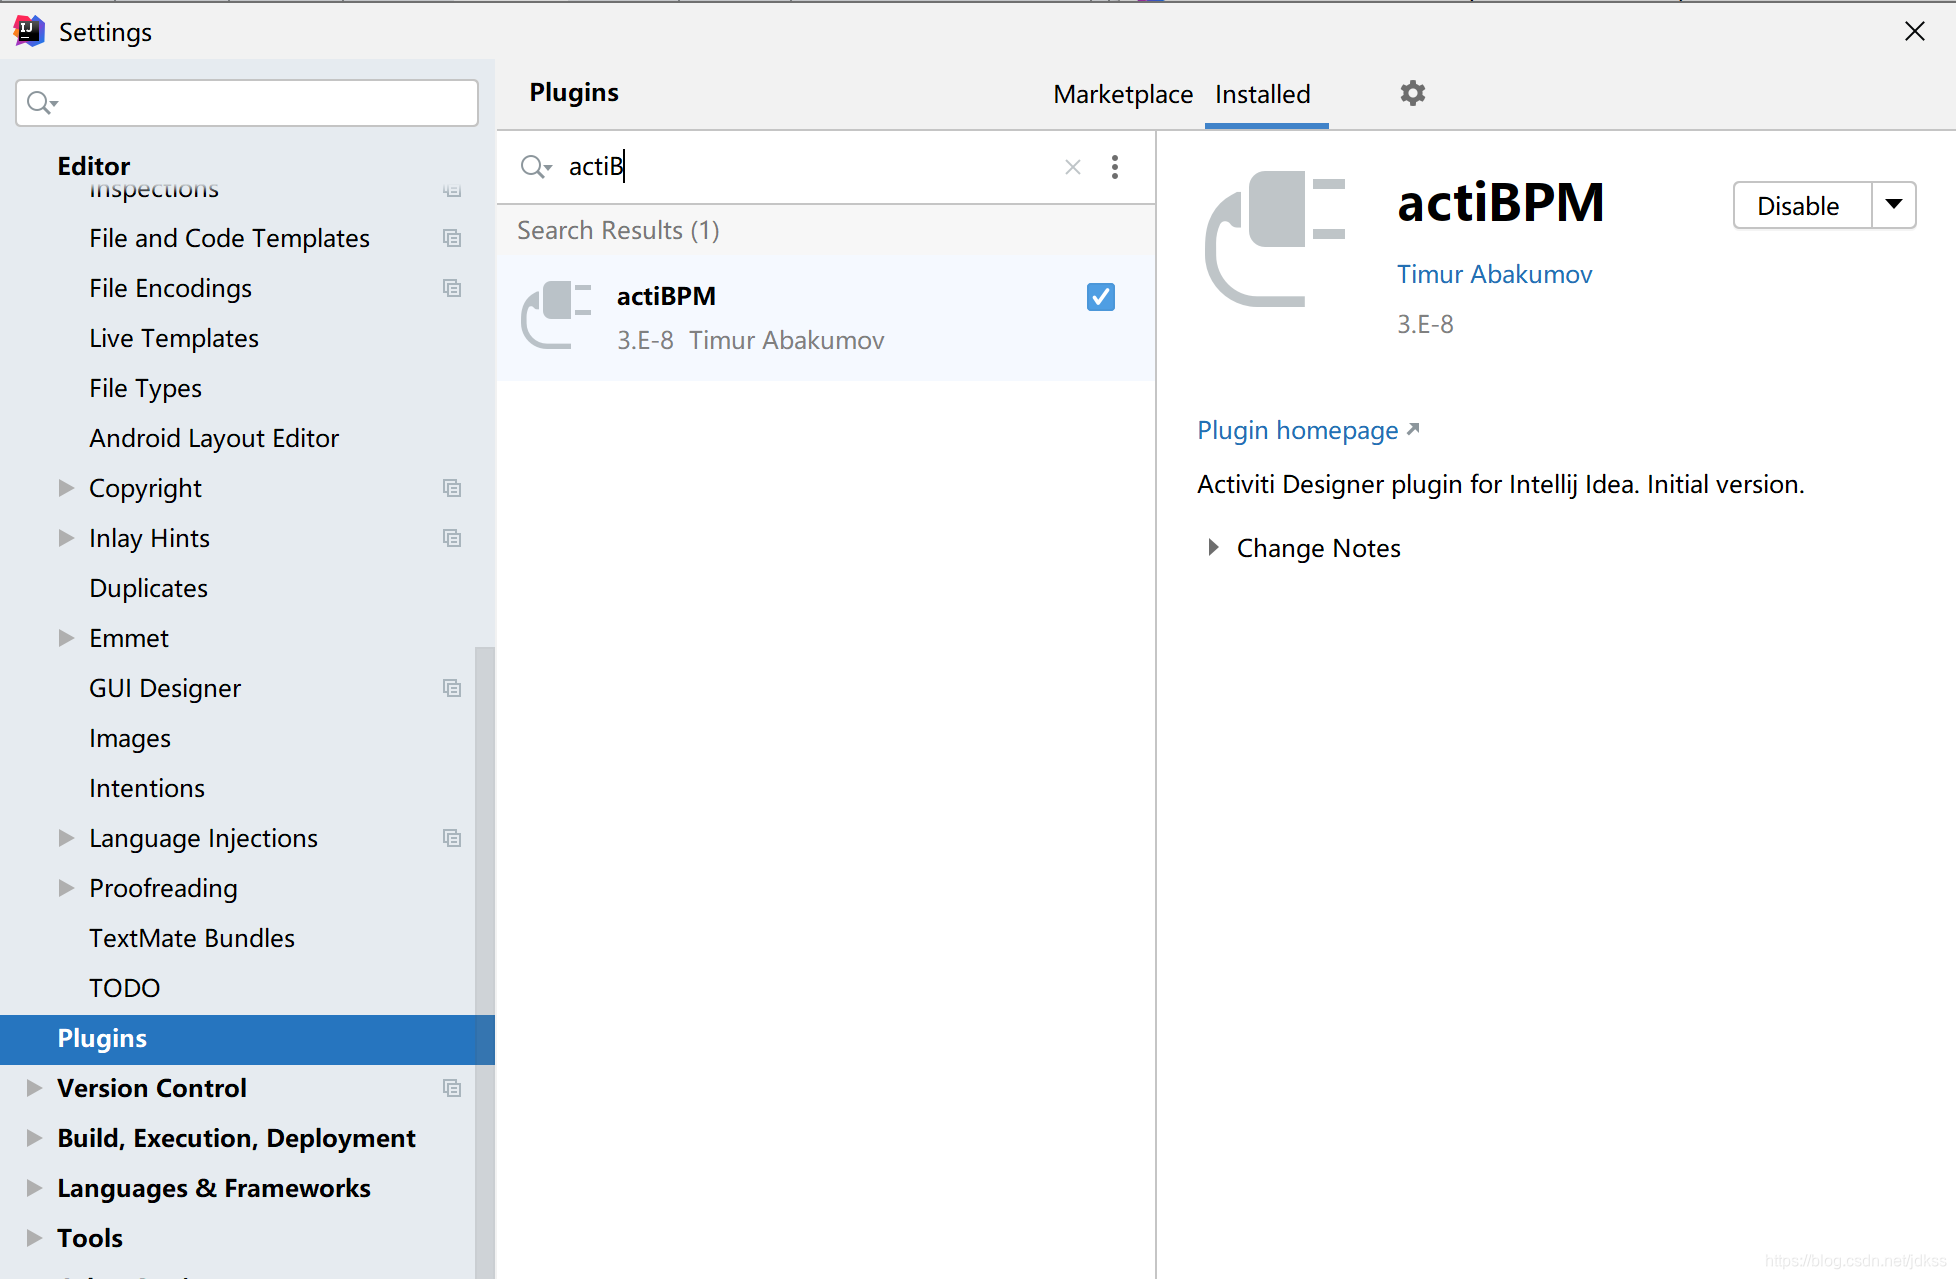Screen dimensions: 1956x1279
Task: Open TODO settings
Action: point(124,988)
